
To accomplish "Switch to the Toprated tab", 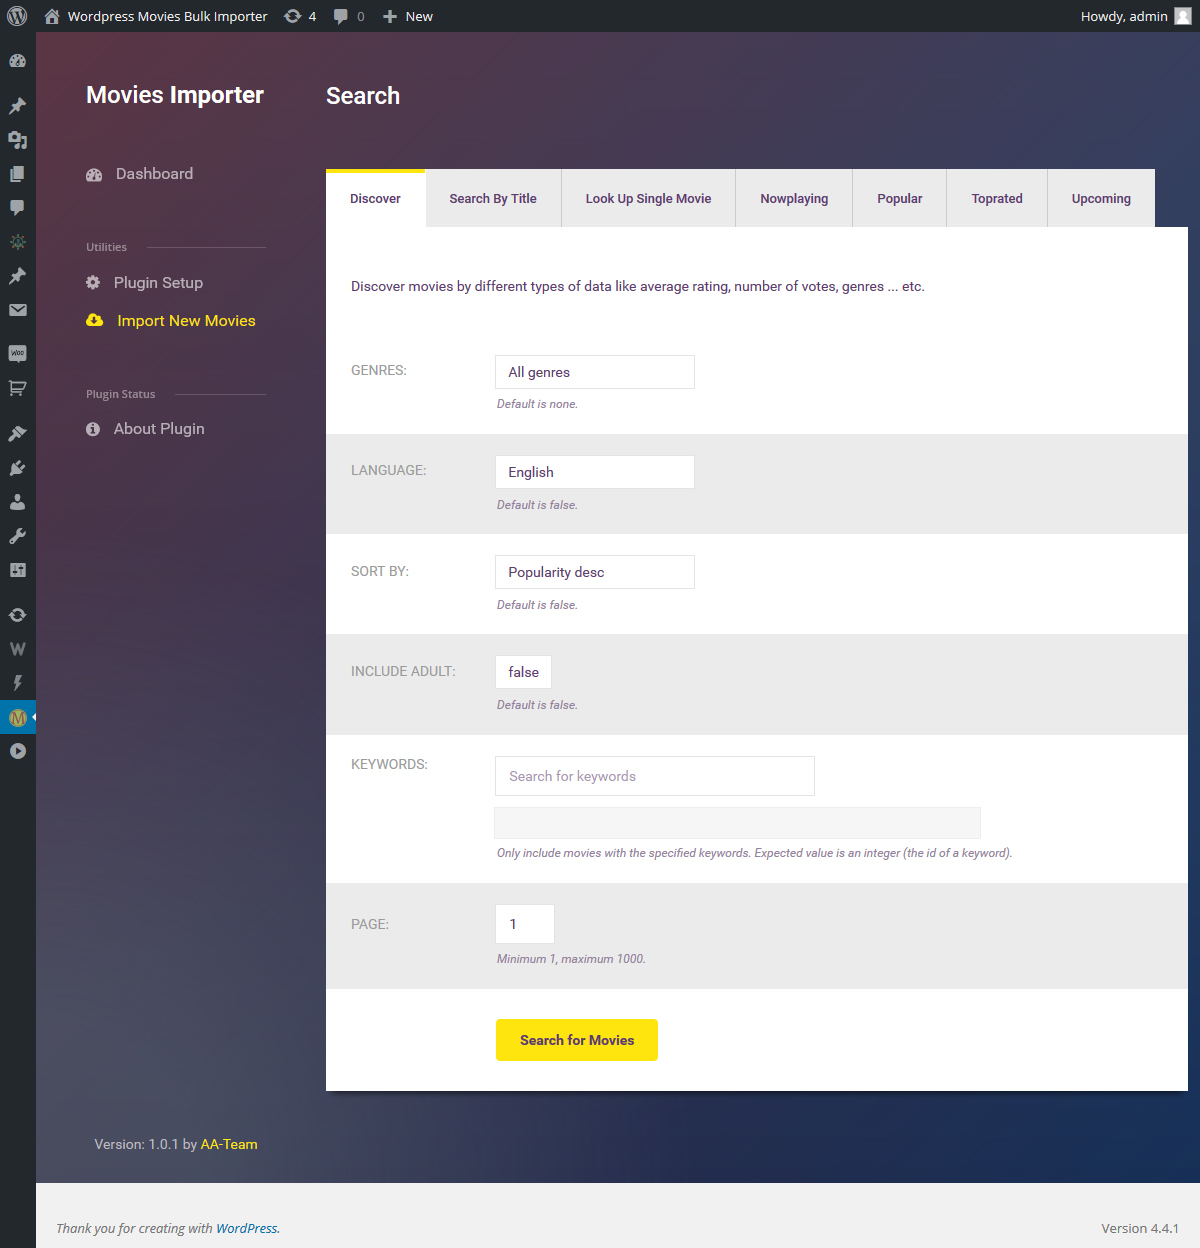I will [x=997, y=199].
